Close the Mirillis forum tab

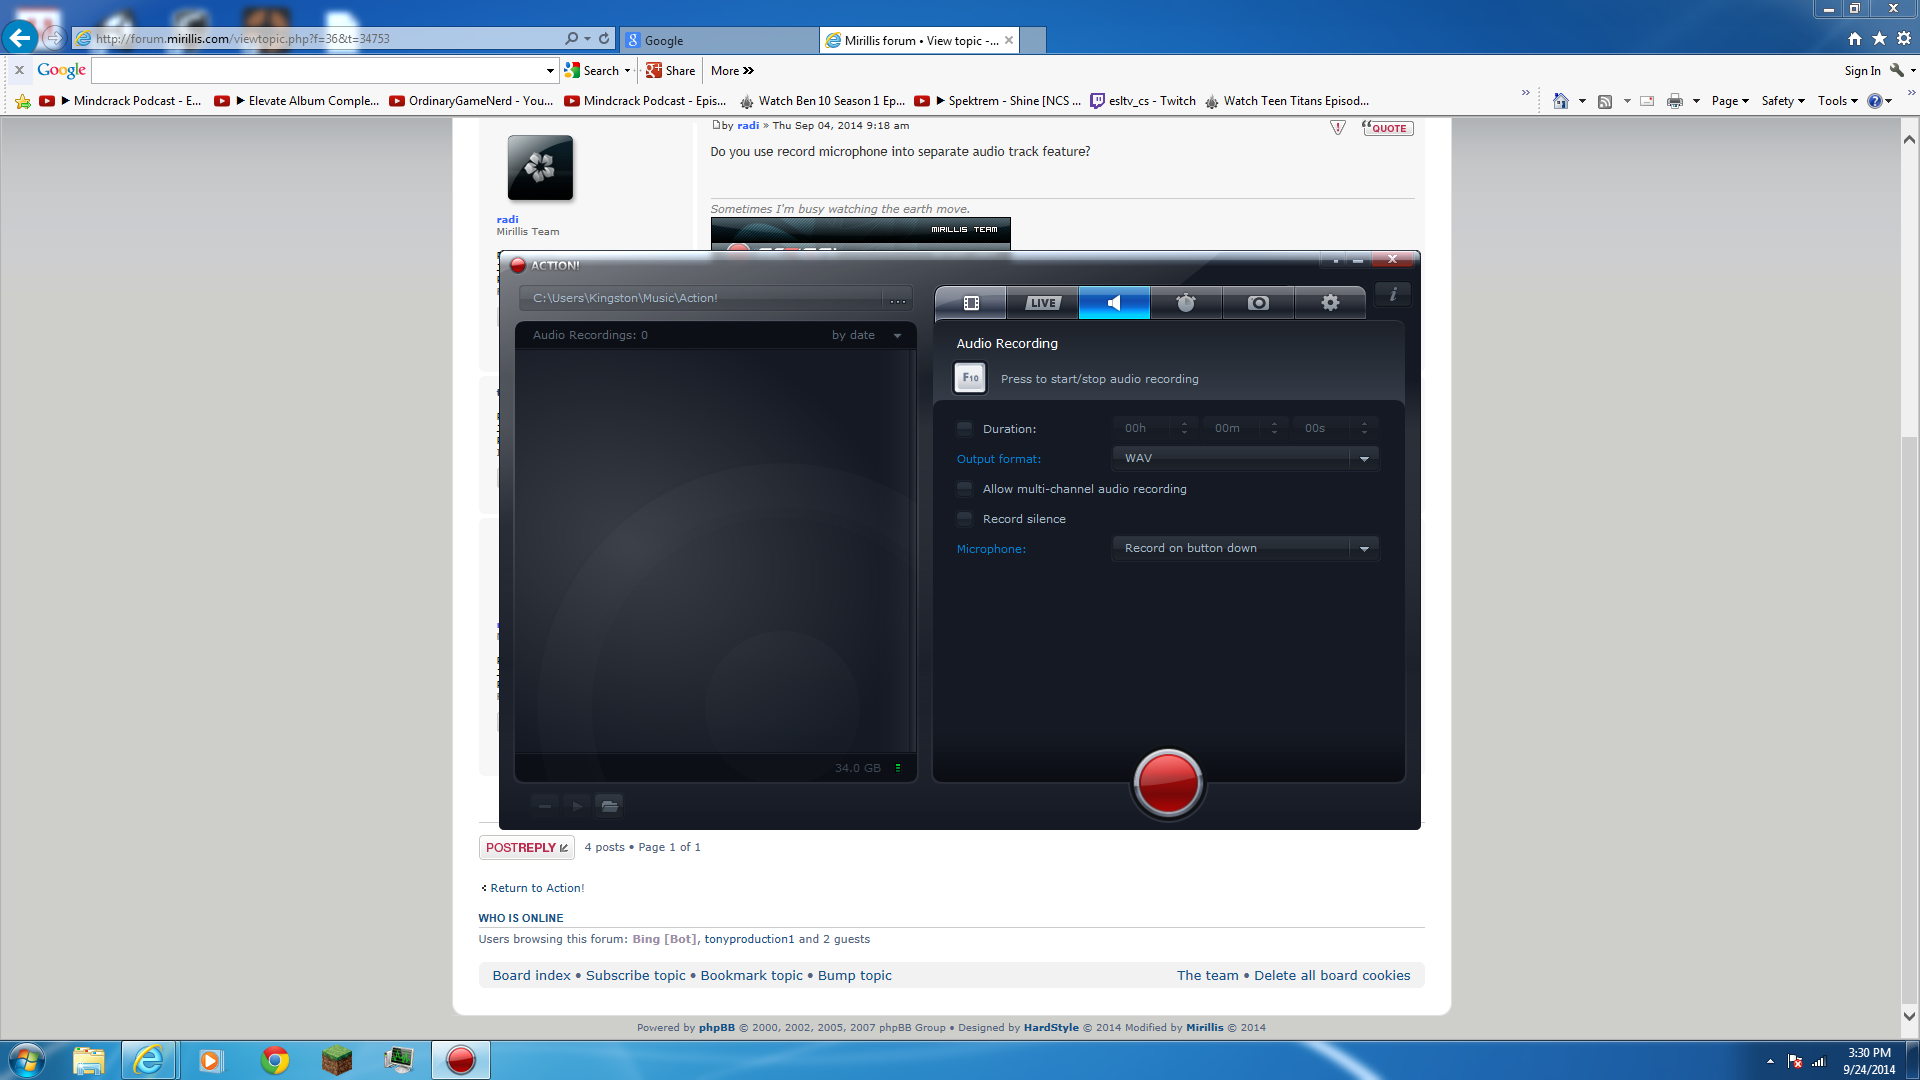click(1009, 40)
